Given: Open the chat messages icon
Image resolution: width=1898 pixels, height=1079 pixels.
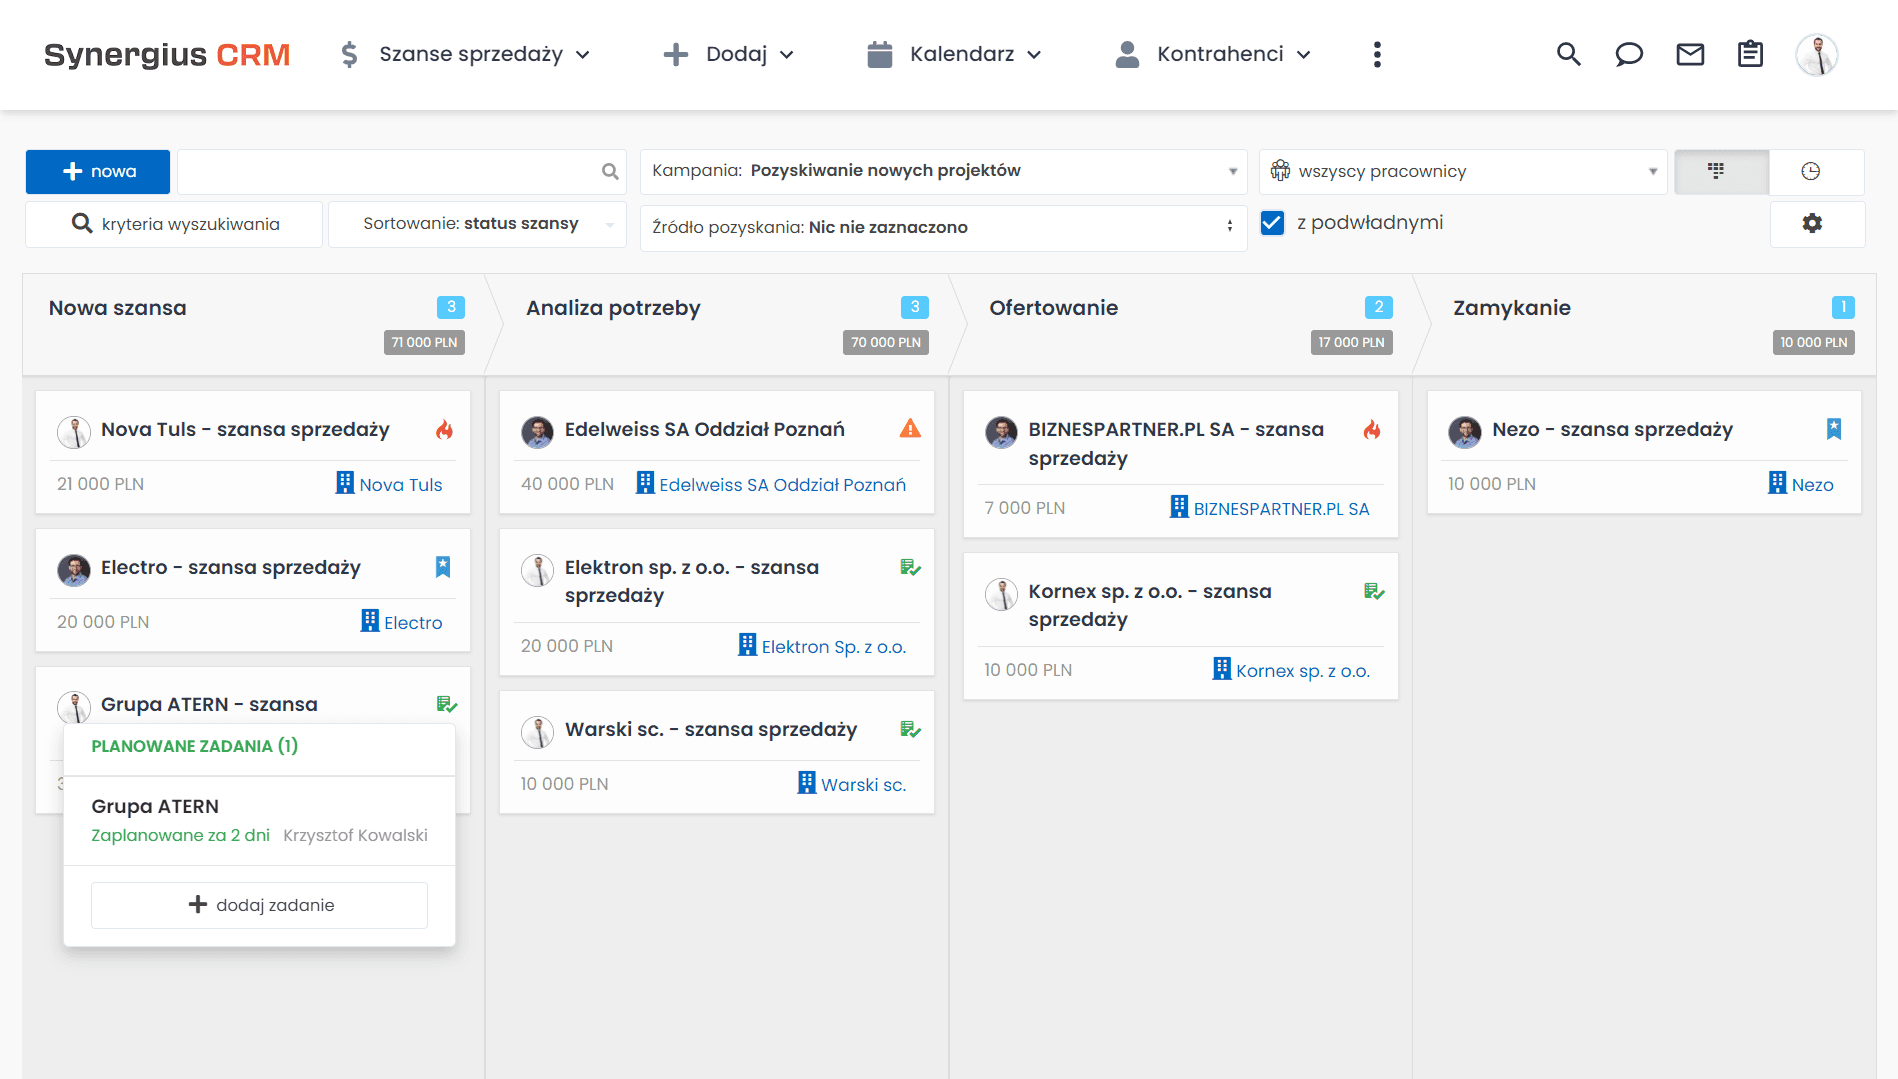Looking at the screenshot, I should (1629, 54).
